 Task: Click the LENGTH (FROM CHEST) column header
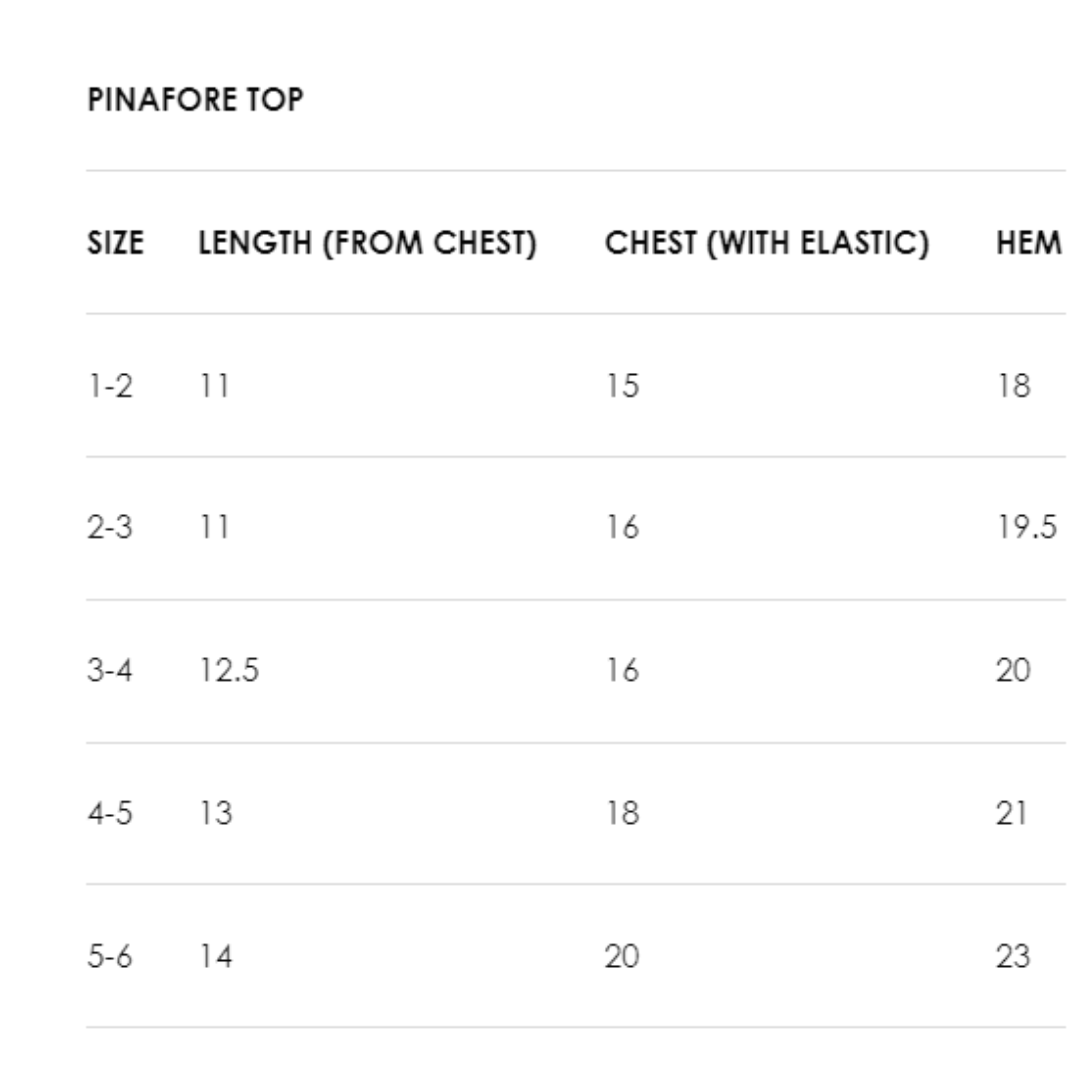[x=367, y=243]
